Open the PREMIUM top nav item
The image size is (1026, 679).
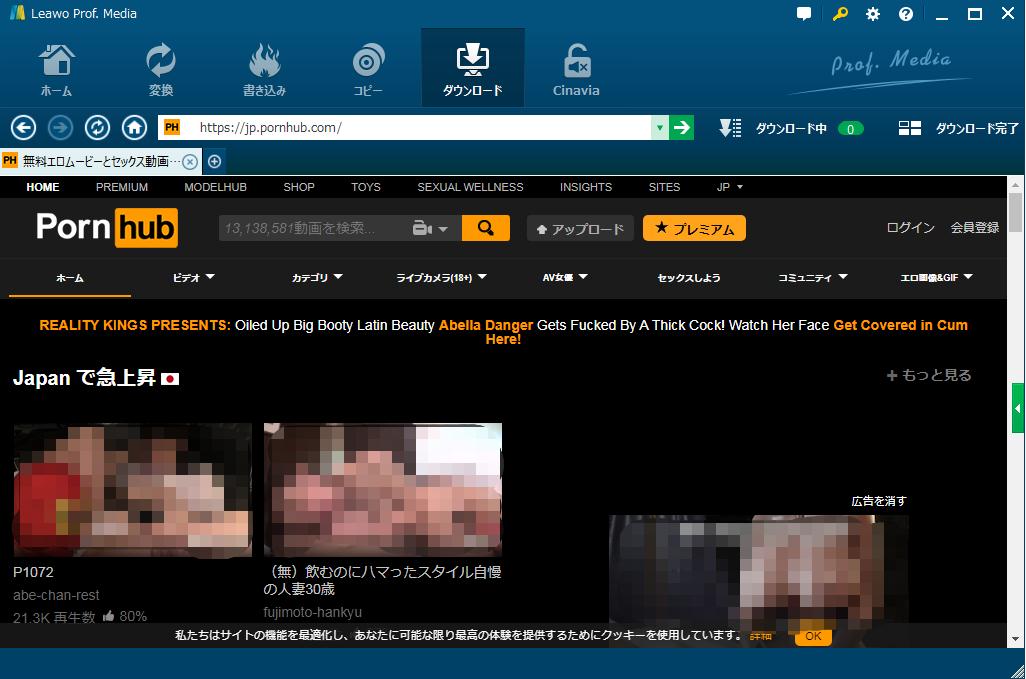tap(122, 187)
